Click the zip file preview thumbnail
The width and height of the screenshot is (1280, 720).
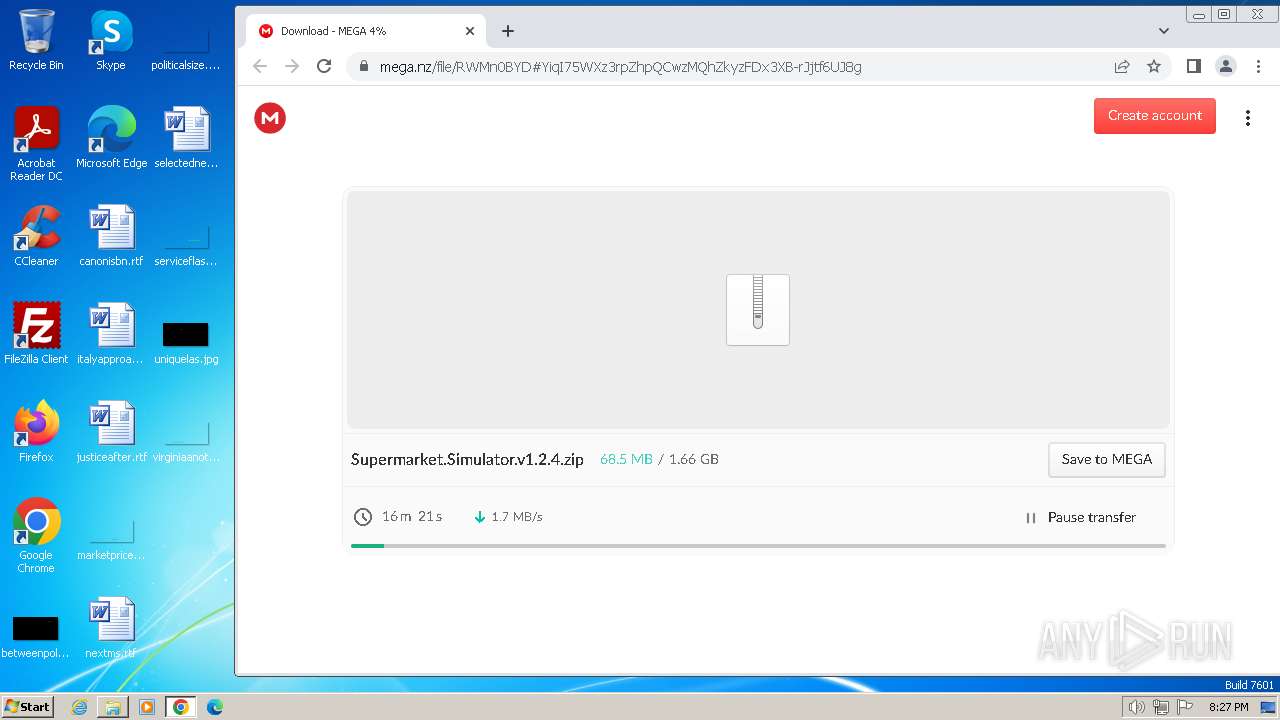point(758,310)
